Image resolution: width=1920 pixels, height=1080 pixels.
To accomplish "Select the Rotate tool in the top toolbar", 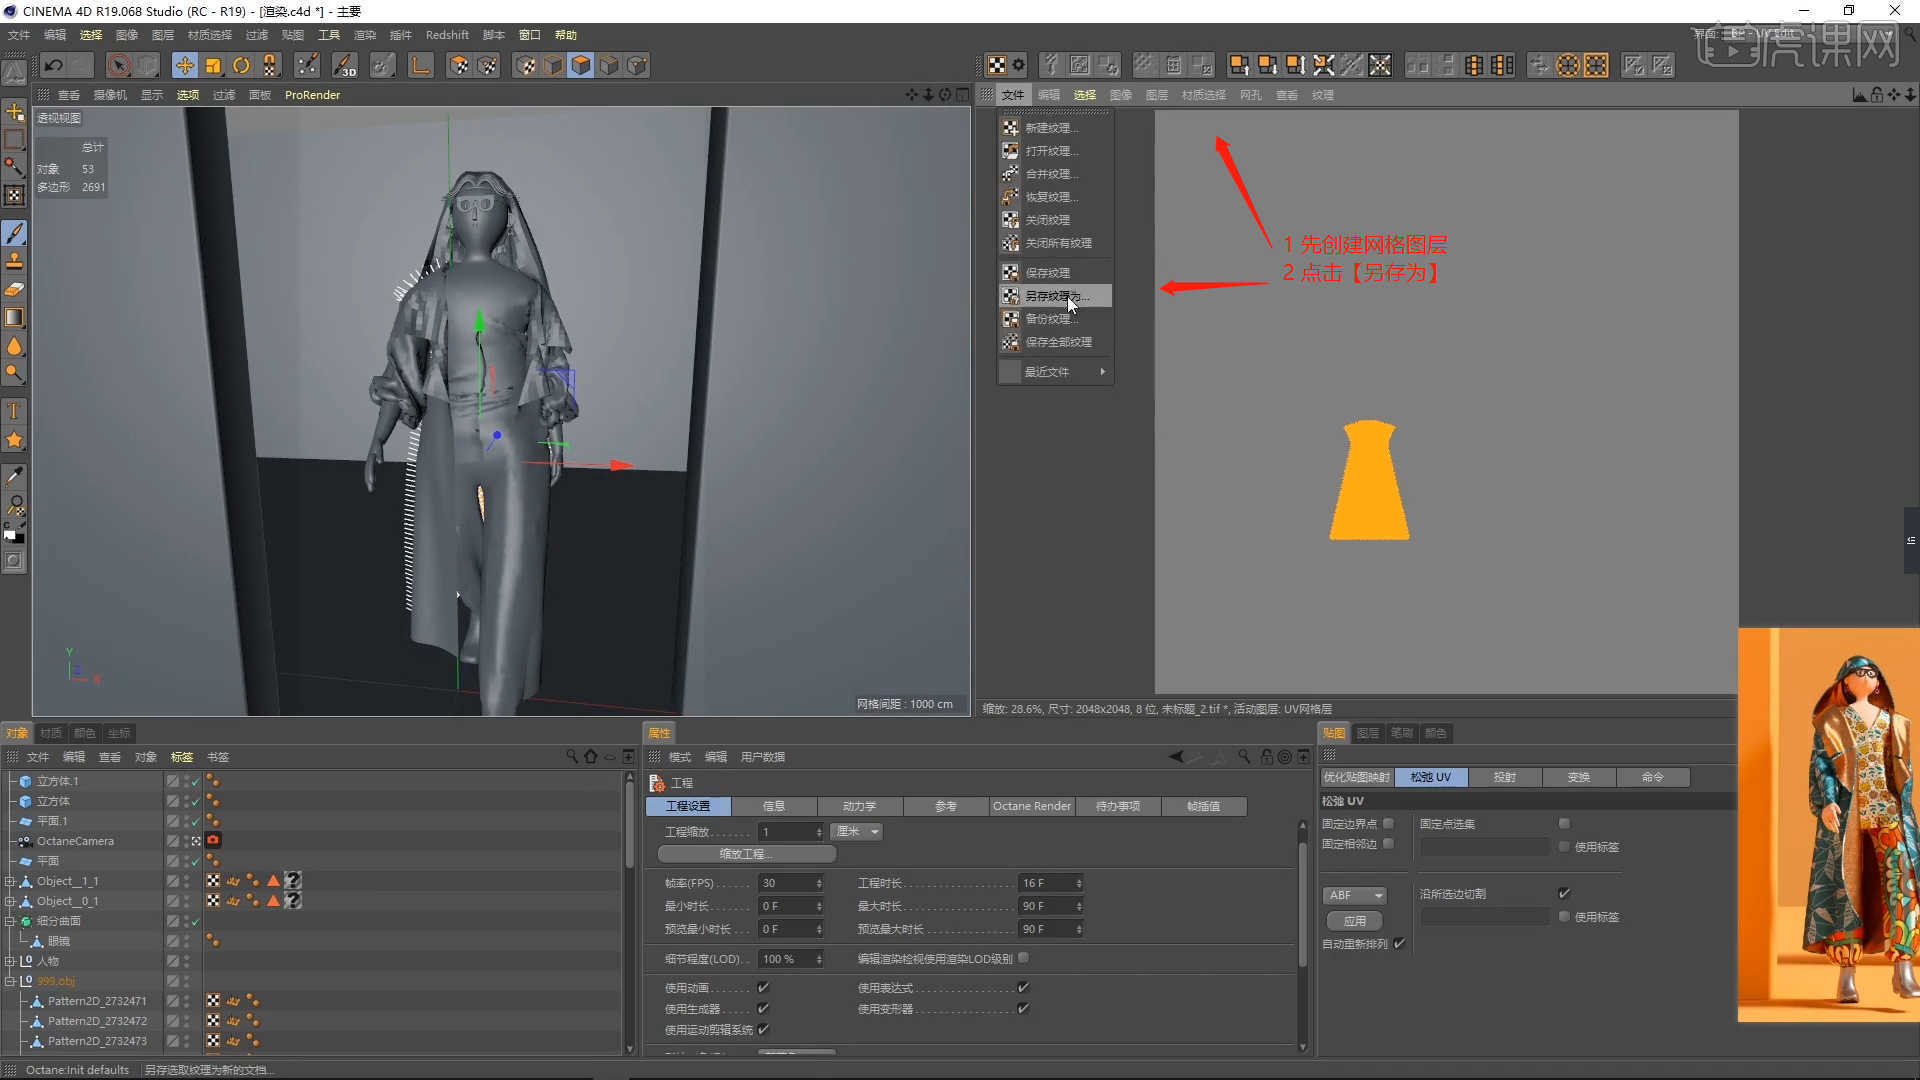I will pyautogui.click(x=241, y=65).
